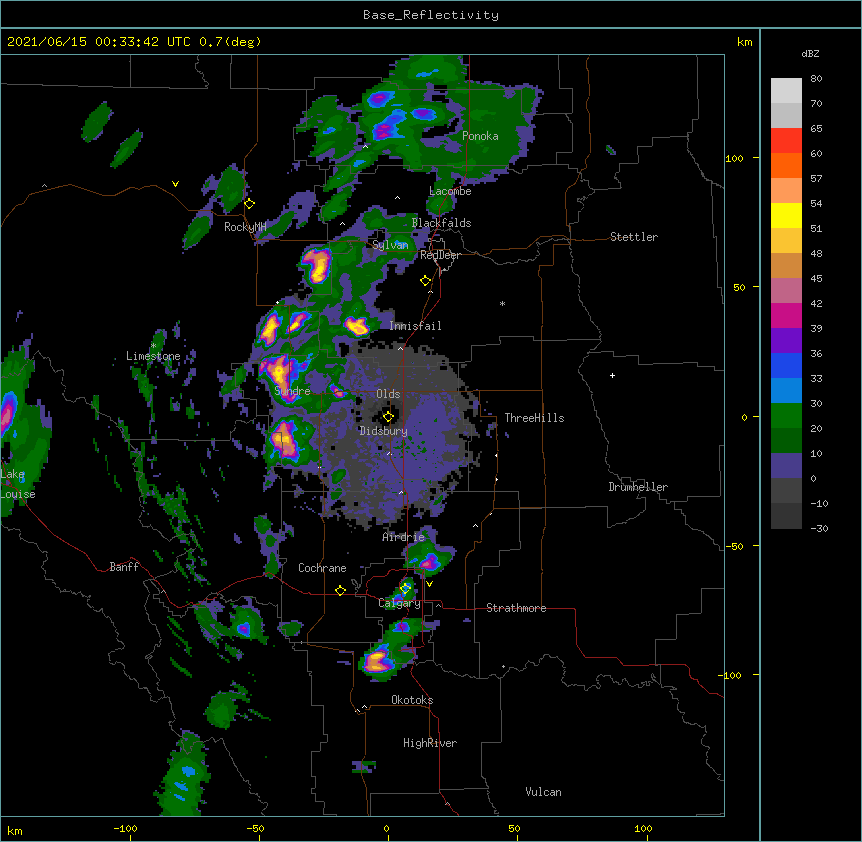Screen dimensions: 862x842
Task: Click the dBZ legend heading
Action: pos(810,53)
